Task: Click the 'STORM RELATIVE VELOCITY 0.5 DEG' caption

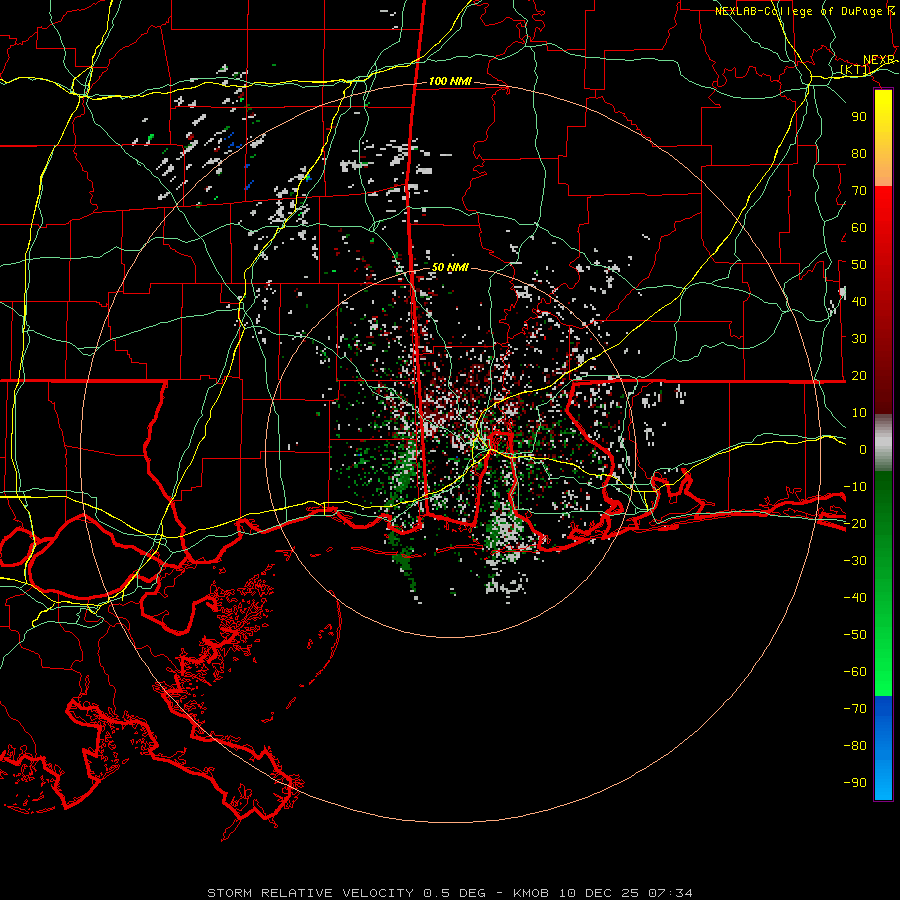Action: pyautogui.click(x=346, y=893)
